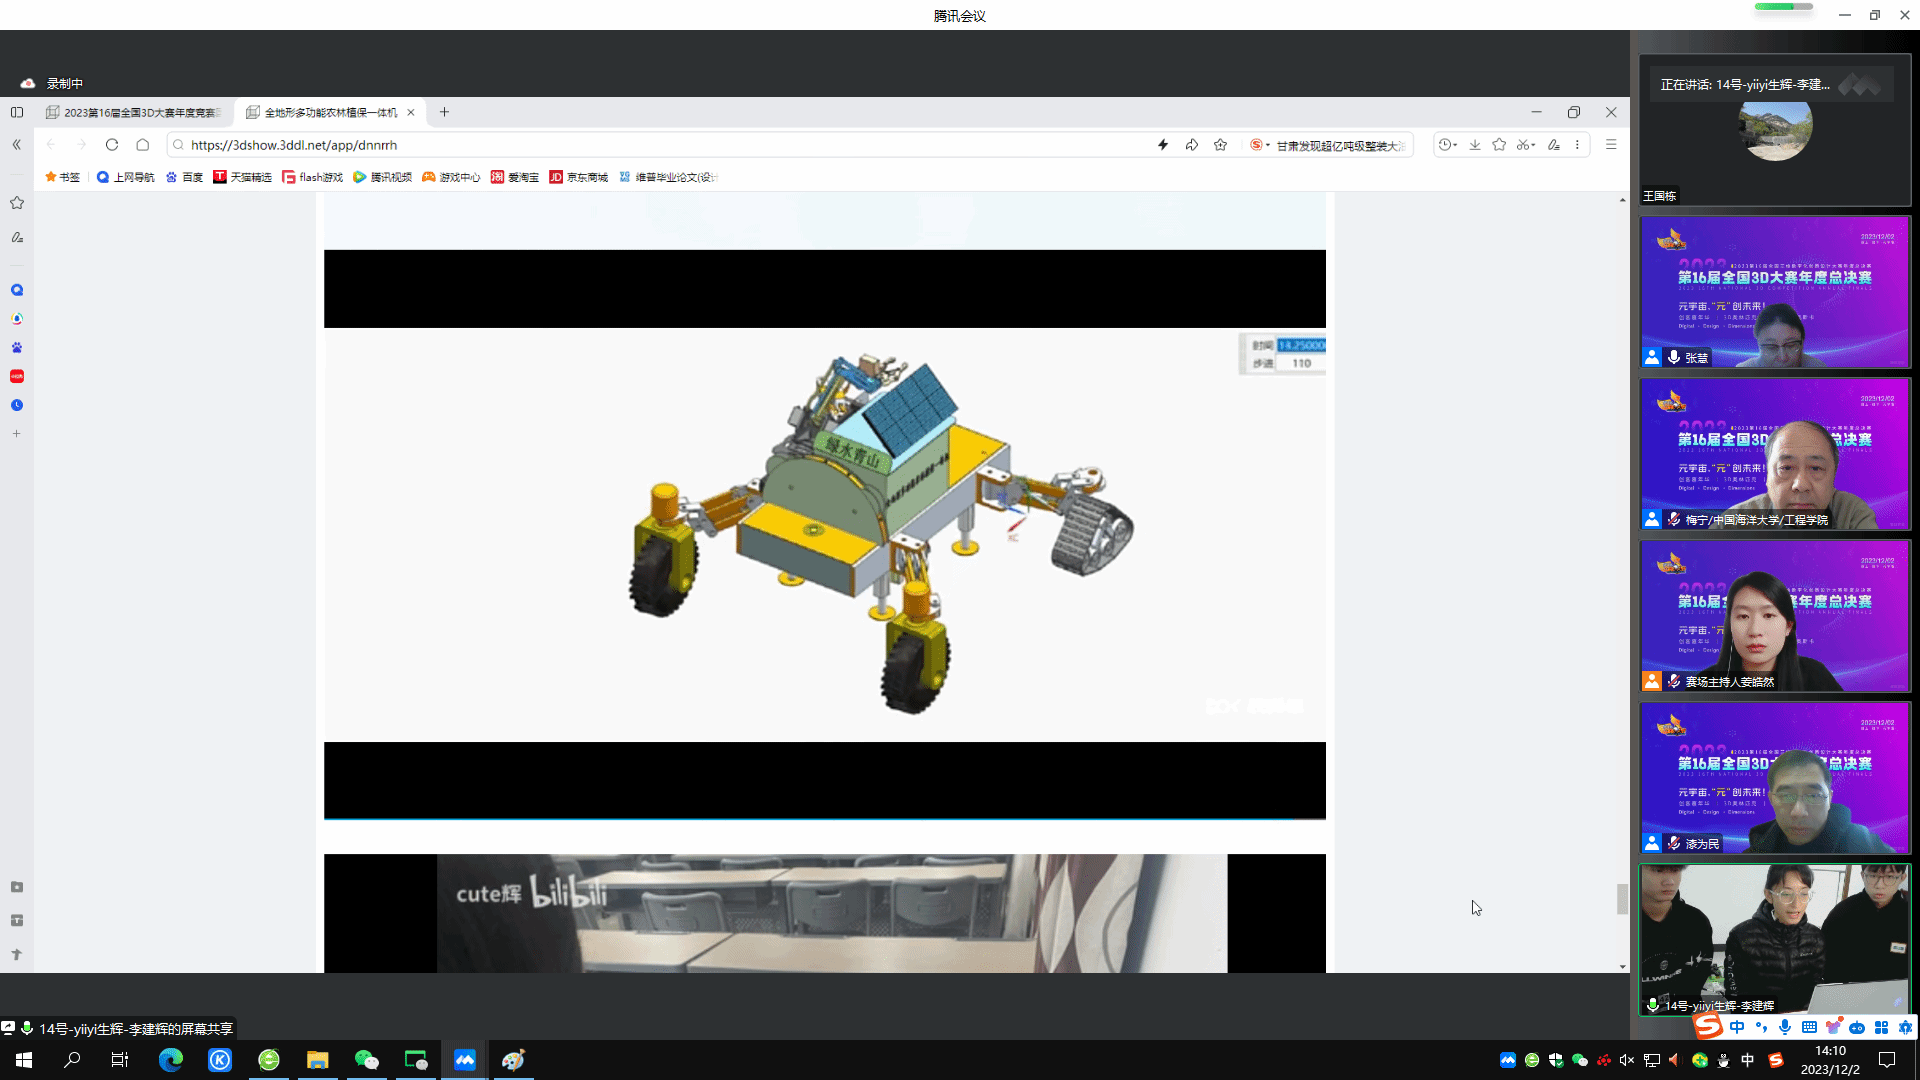Click the browser reload button
Viewport: 1920px width, 1080px height.
coord(112,145)
